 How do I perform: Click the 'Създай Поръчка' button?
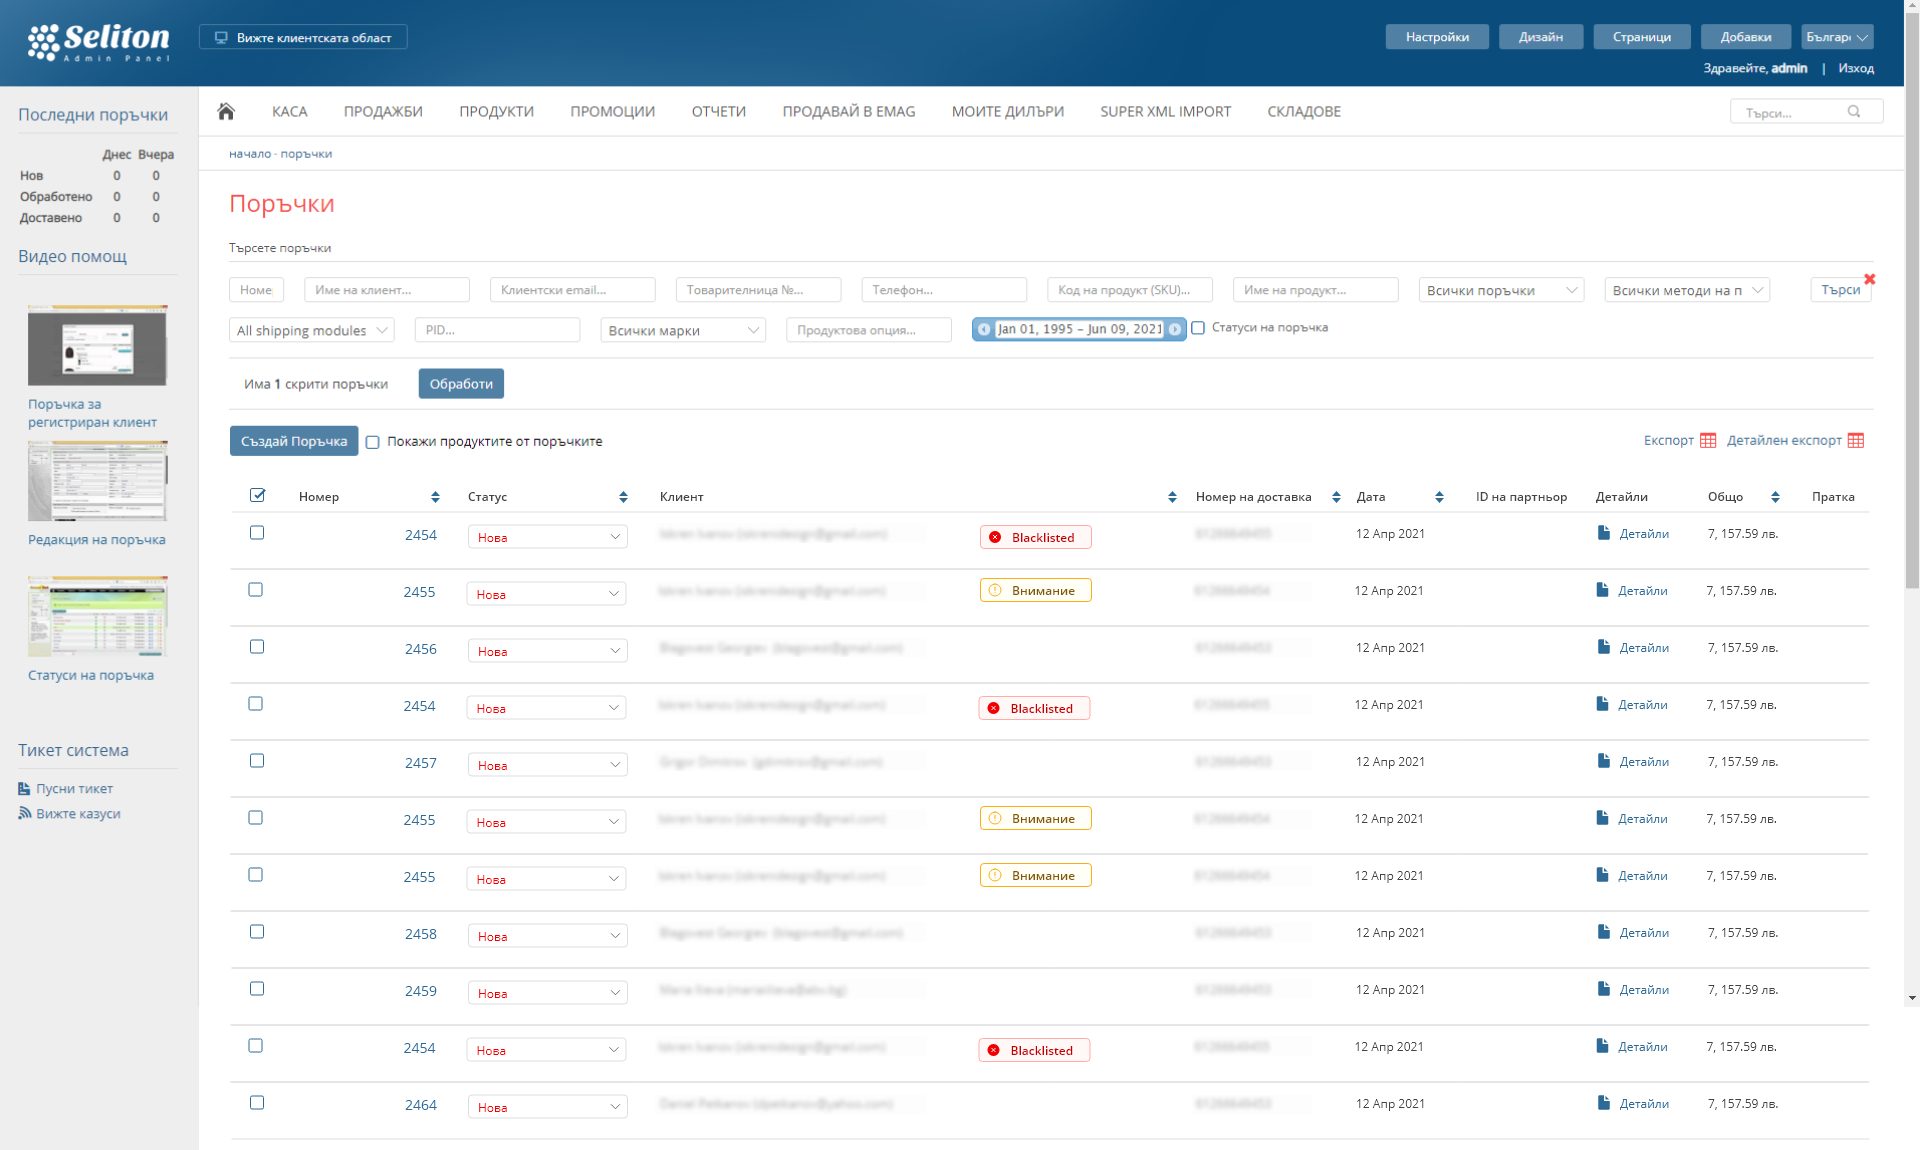tap(294, 441)
